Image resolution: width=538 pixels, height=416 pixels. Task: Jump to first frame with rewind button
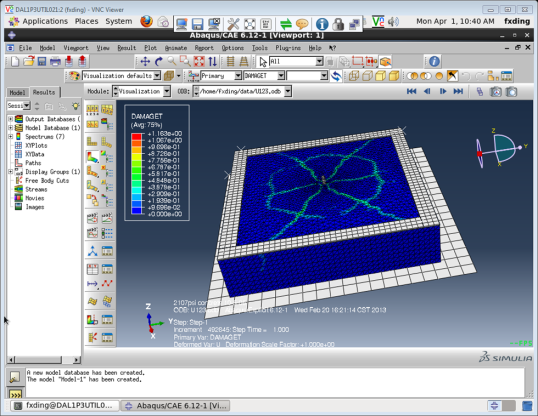click(411, 91)
